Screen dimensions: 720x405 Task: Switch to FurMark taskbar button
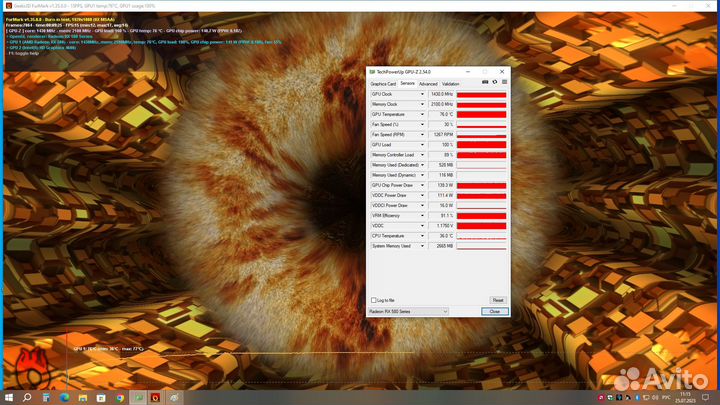[156, 398]
